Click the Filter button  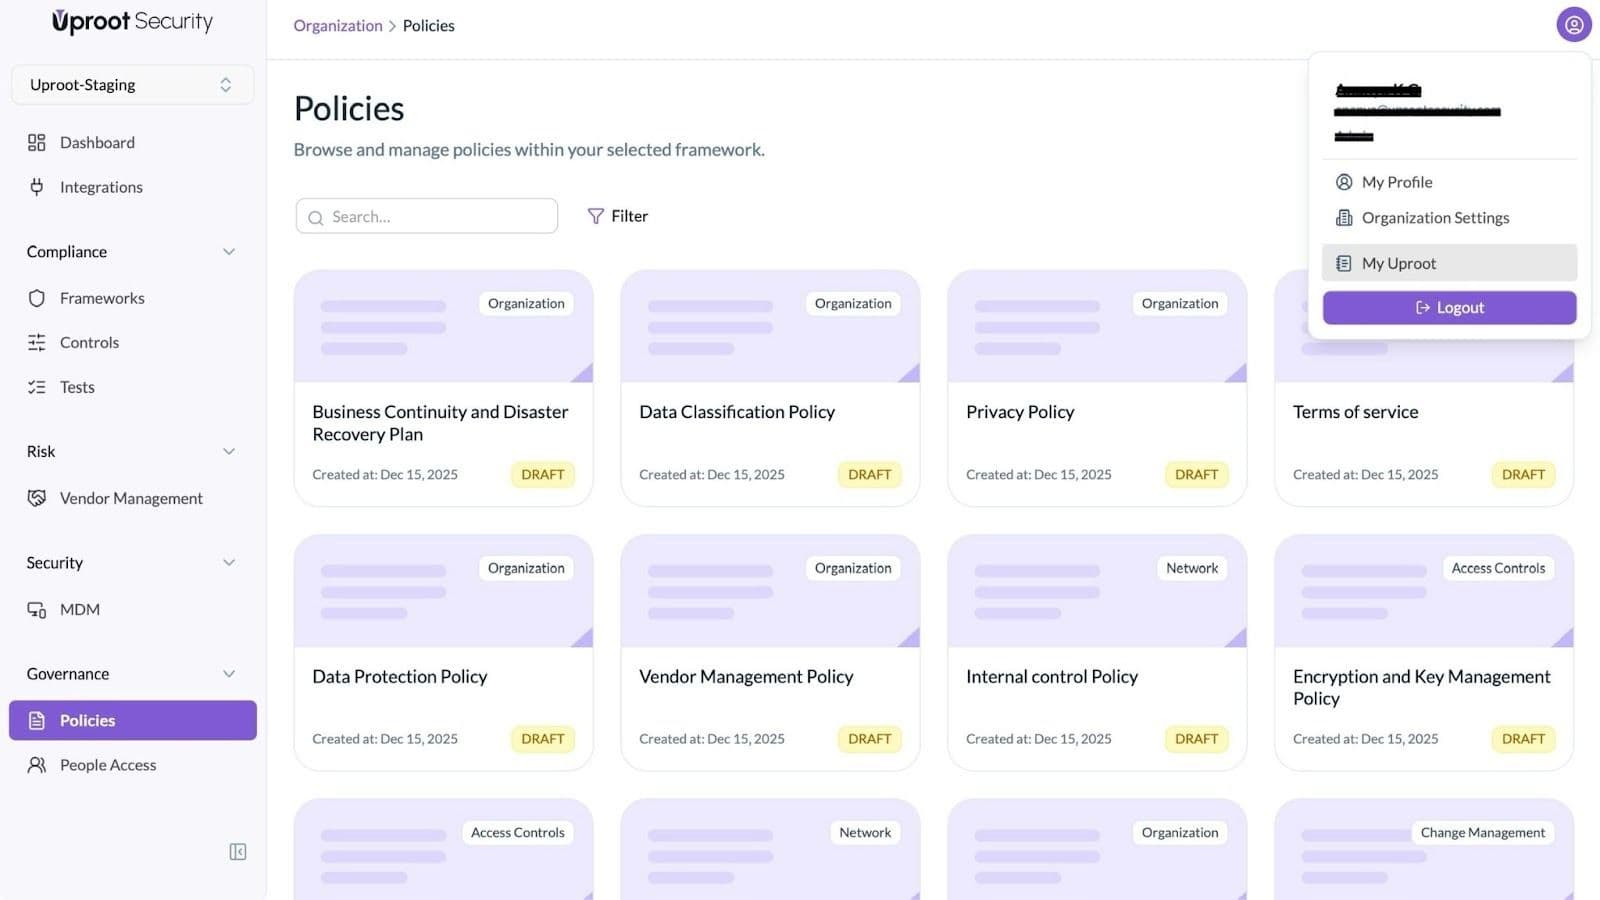point(618,216)
